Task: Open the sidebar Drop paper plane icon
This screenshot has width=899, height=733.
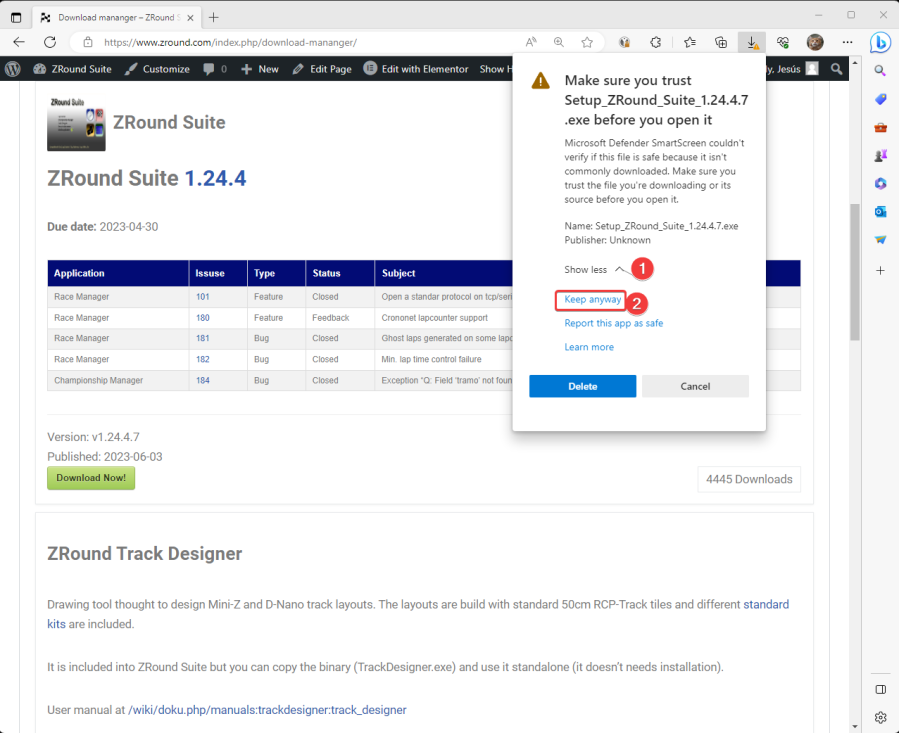Action: [880, 240]
